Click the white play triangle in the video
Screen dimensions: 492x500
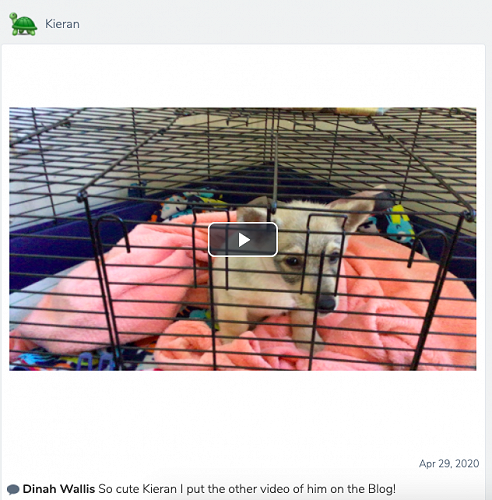(244, 240)
